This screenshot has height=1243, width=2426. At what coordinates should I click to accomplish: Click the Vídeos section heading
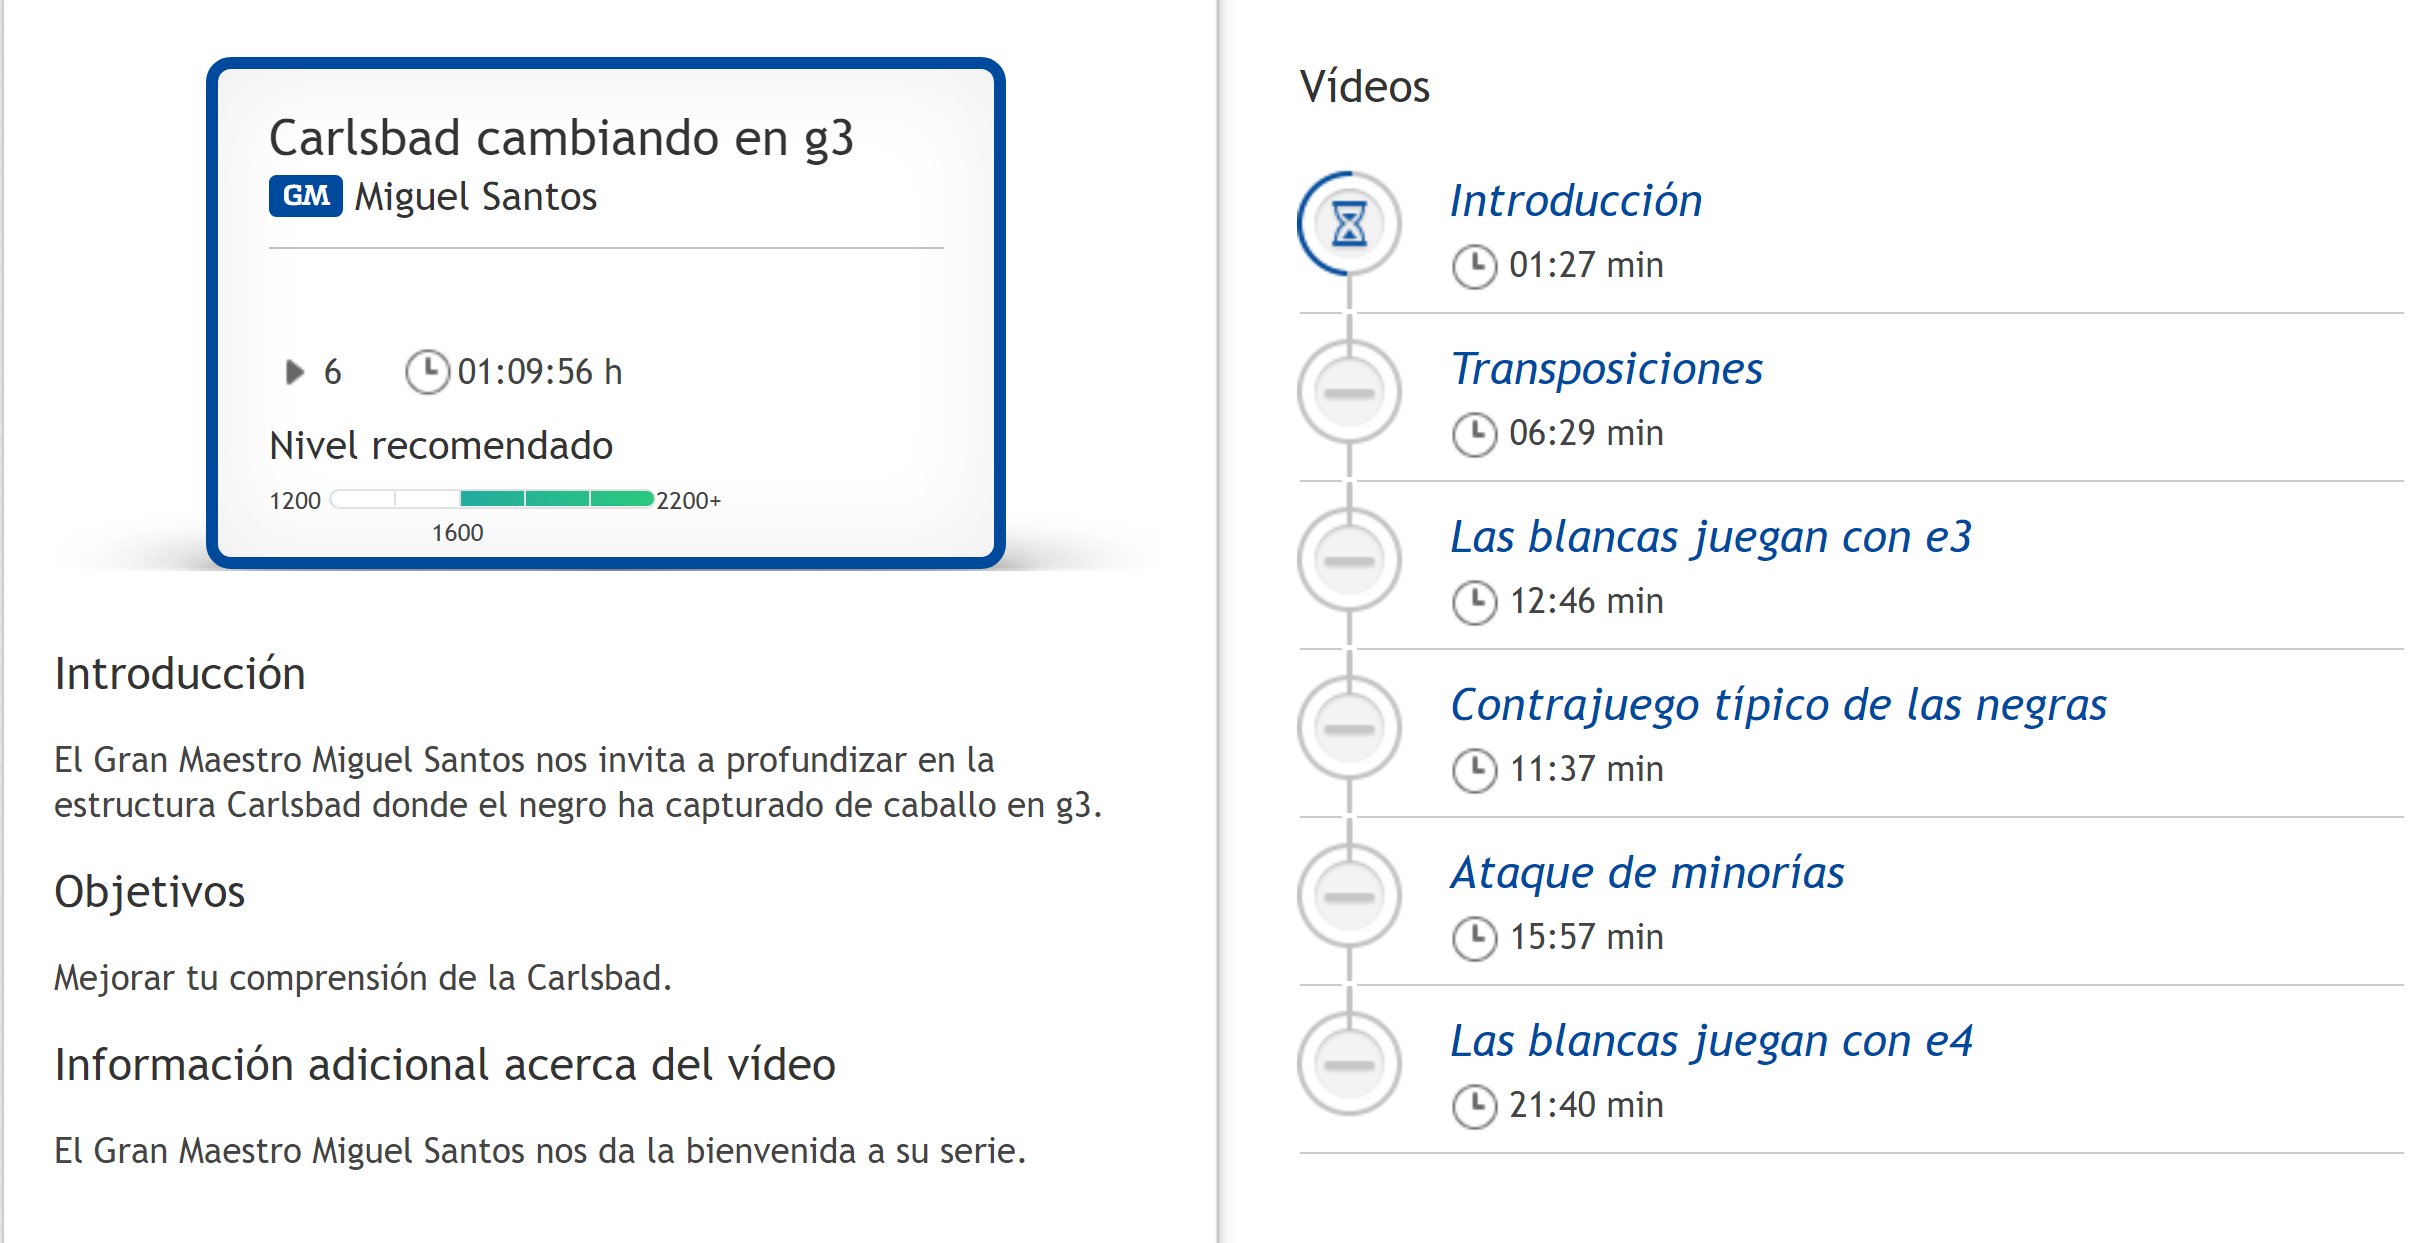tap(1365, 87)
